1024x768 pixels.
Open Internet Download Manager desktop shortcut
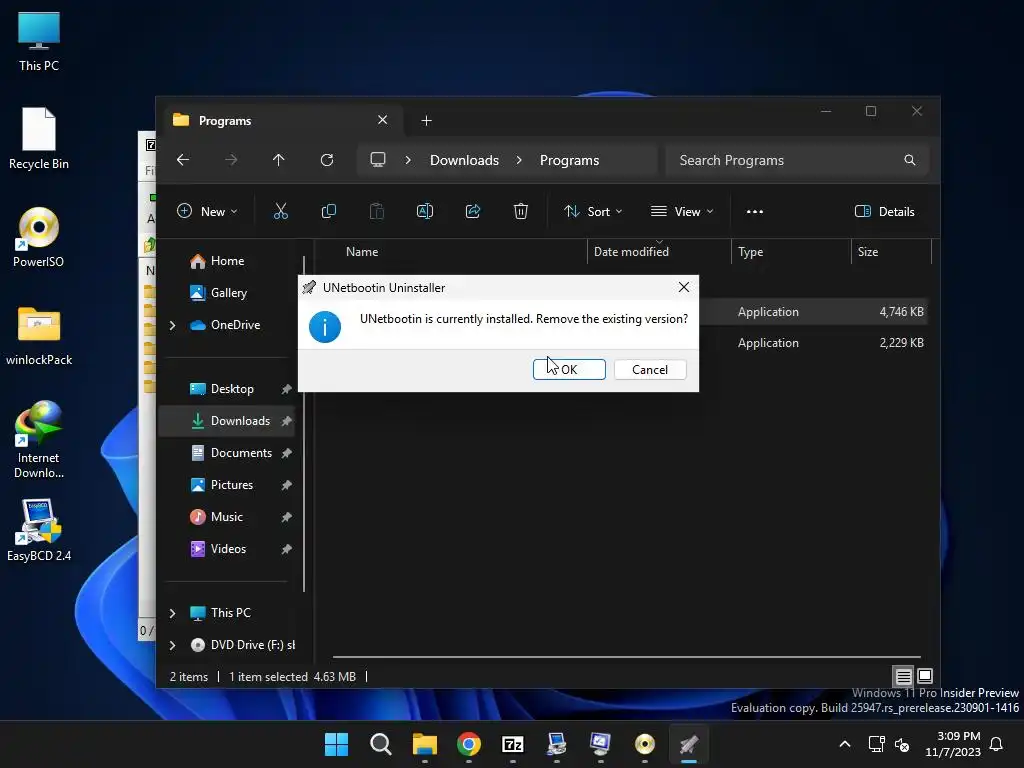(x=39, y=440)
